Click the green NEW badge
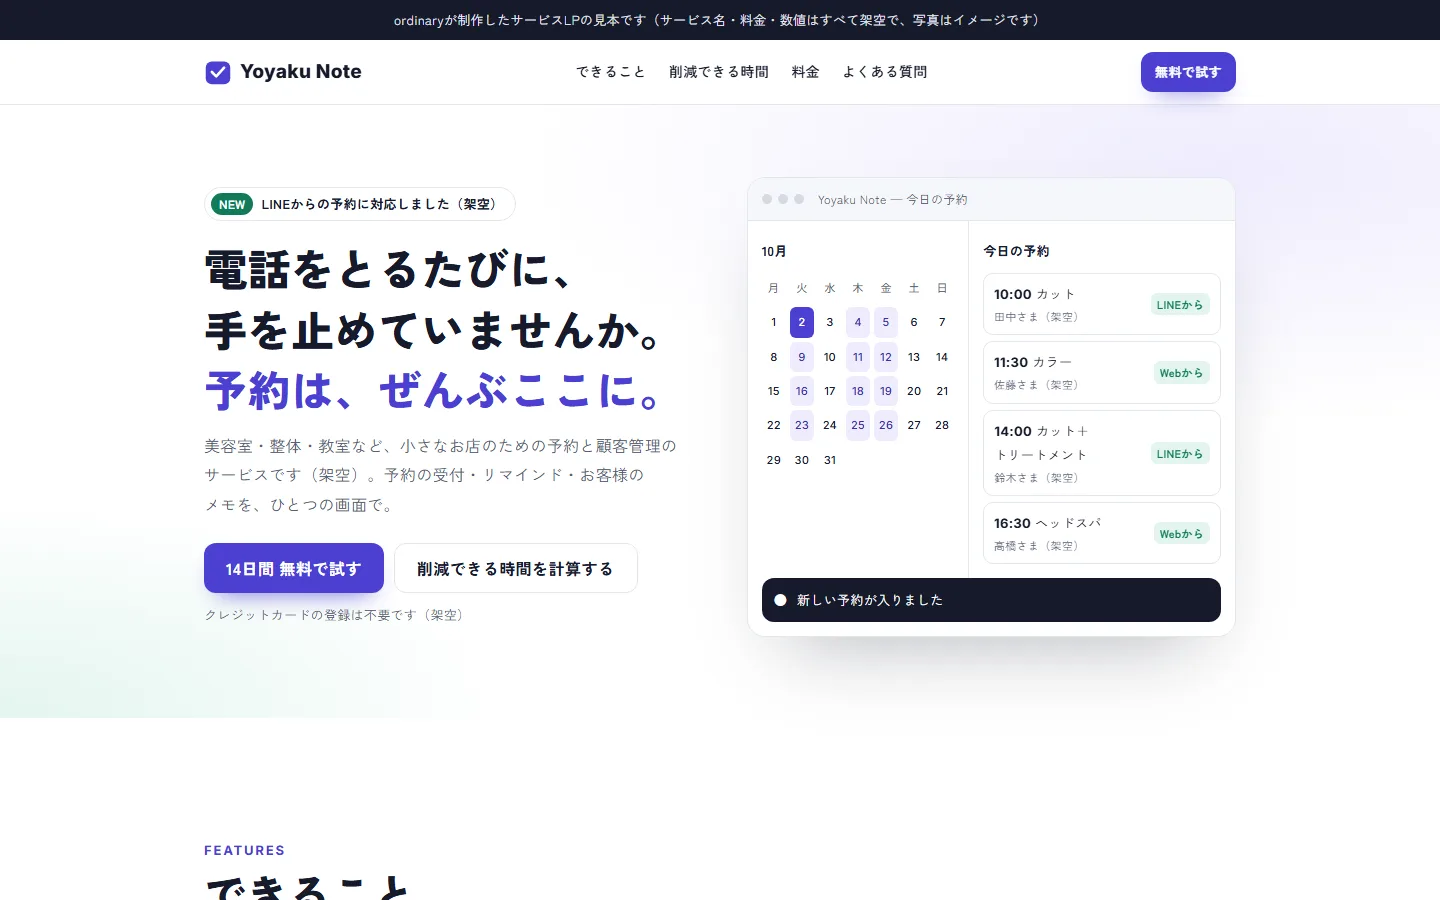This screenshot has height=900, width=1440. tap(232, 204)
